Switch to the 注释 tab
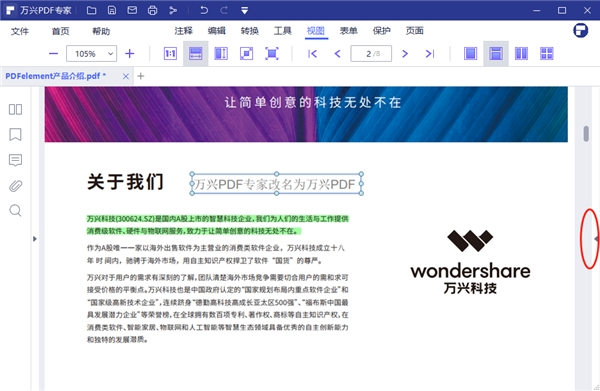This screenshot has width=600, height=391. (x=184, y=31)
